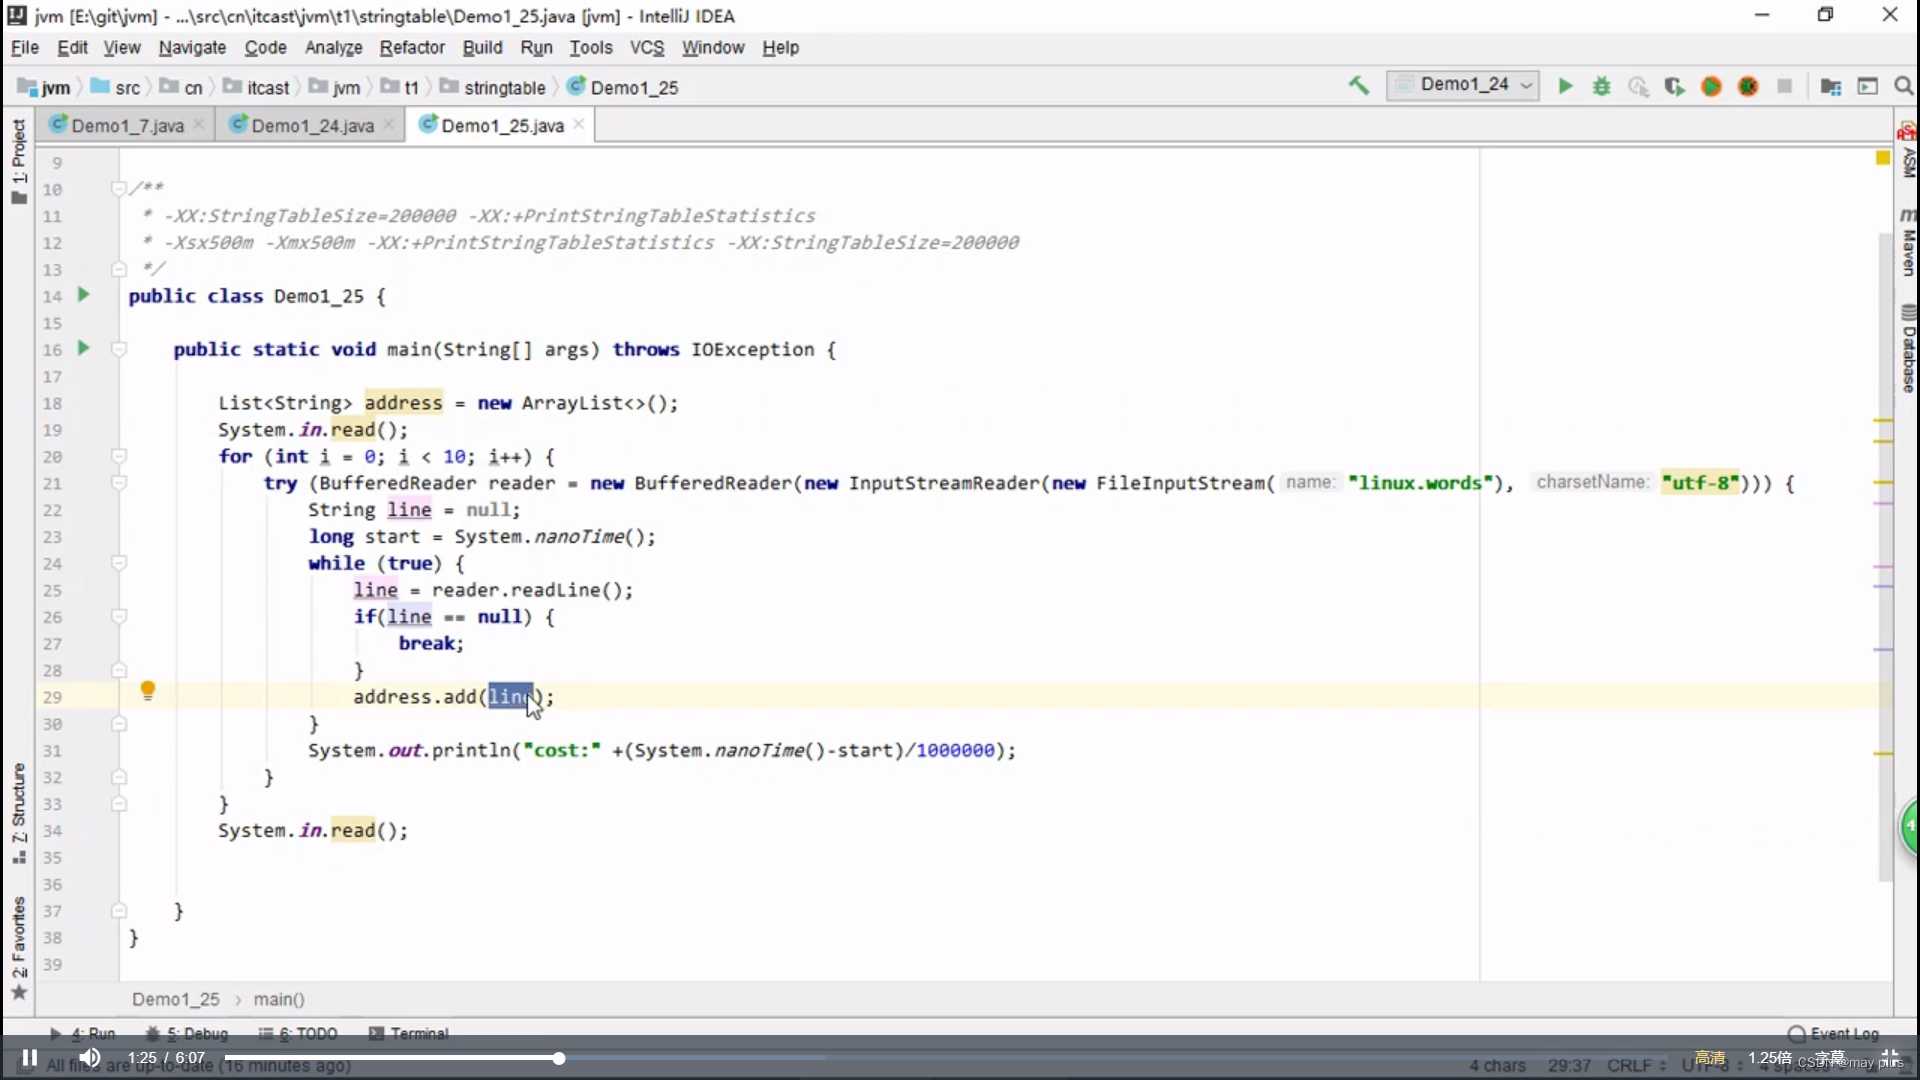Open the Demo1_24 run configuration dropdown
Image resolution: width=1920 pixels, height=1080 pixels.
1465,86
